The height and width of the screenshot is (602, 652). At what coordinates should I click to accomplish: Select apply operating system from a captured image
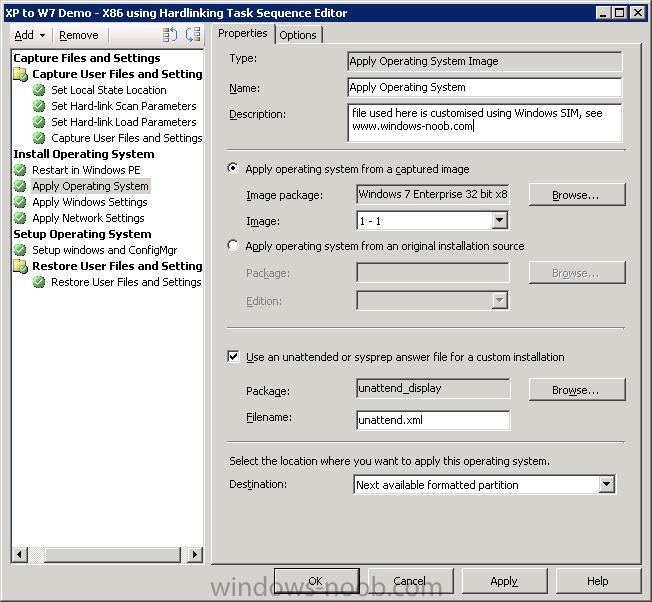(233, 168)
